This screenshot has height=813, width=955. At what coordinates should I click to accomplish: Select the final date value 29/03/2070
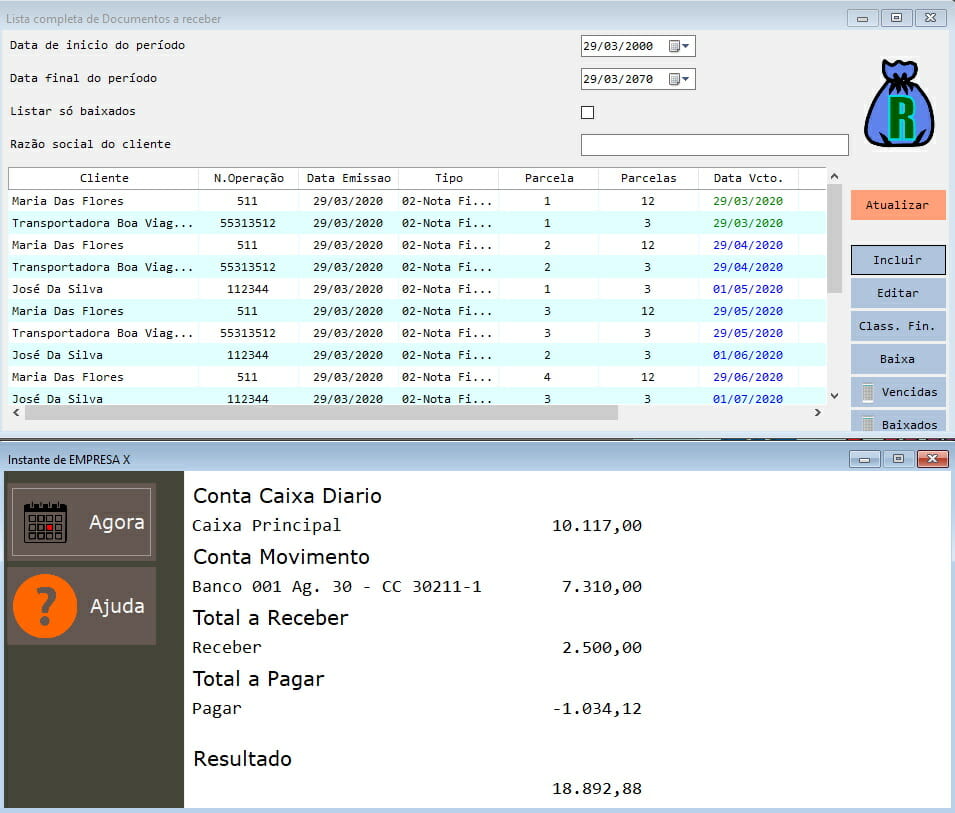tap(618, 79)
